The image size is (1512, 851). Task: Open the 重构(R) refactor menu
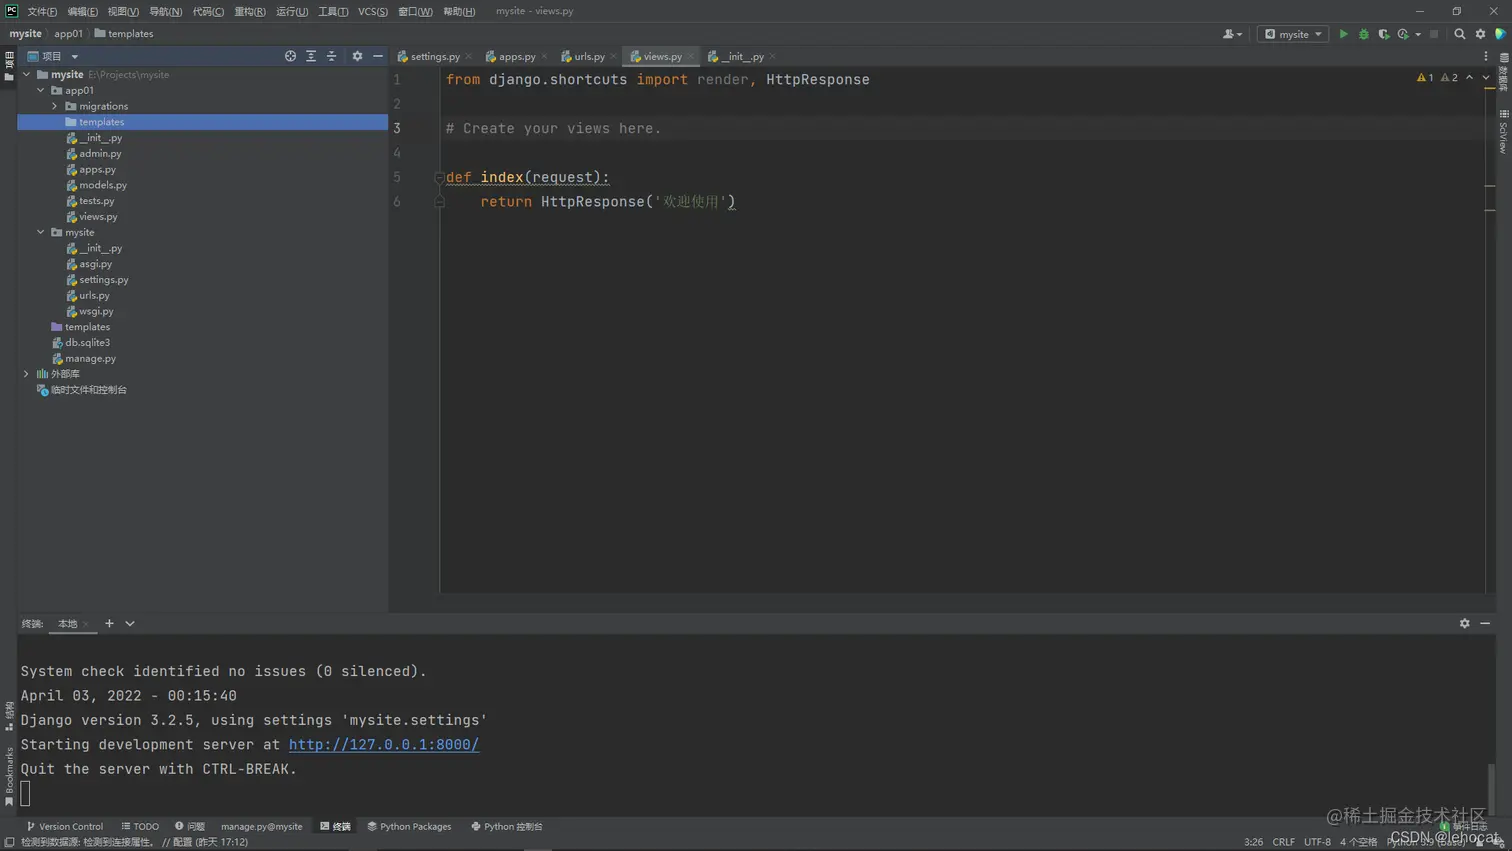[x=250, y=11]
